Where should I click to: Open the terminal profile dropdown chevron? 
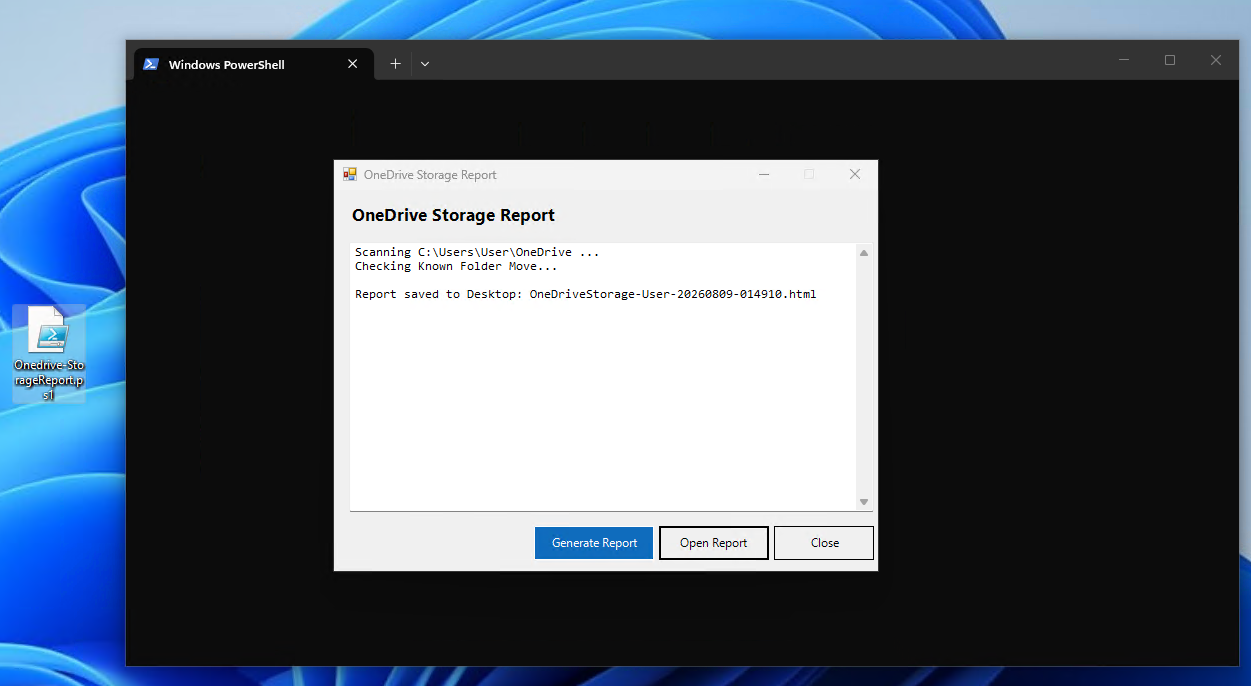point(425,64)
